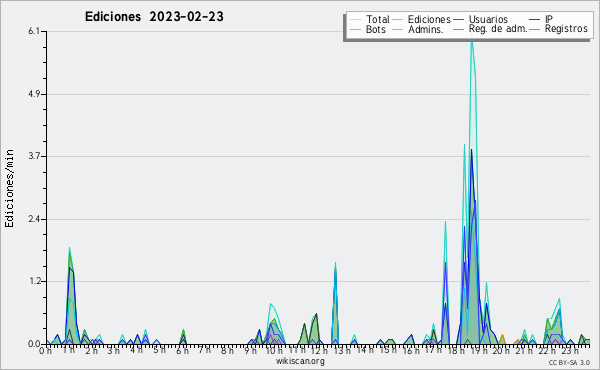Click the '6 h' x-axis label
Screen dimensions: 600x370
pyautogui.click(x=182, y=350)
